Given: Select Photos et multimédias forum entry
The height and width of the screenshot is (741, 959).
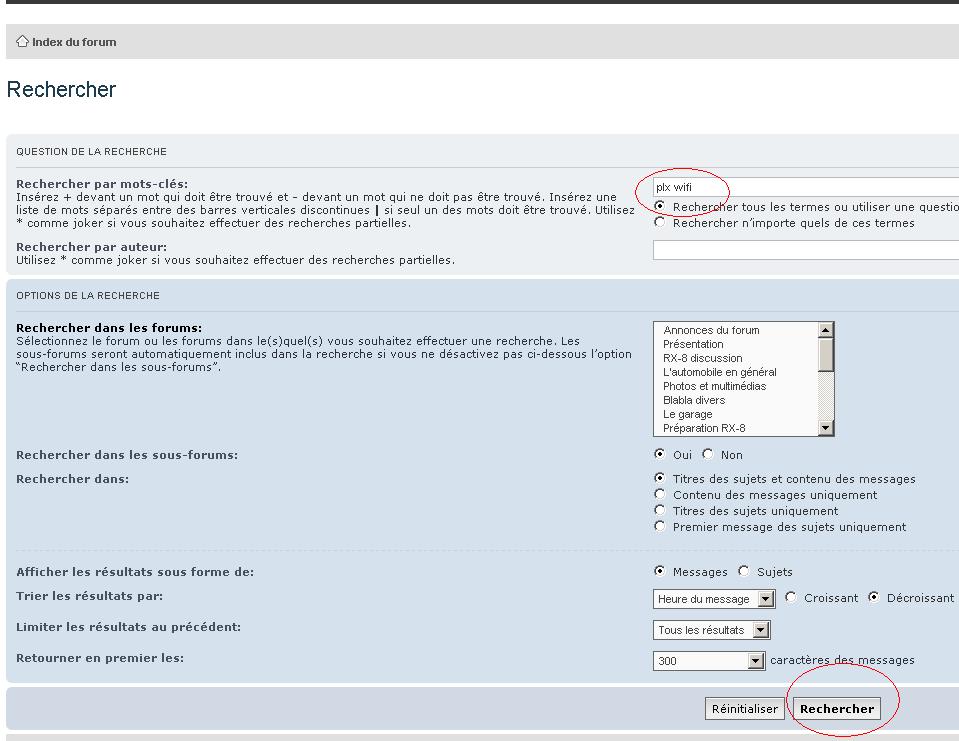Looking at the screenshot, I should tap(714, 386).
